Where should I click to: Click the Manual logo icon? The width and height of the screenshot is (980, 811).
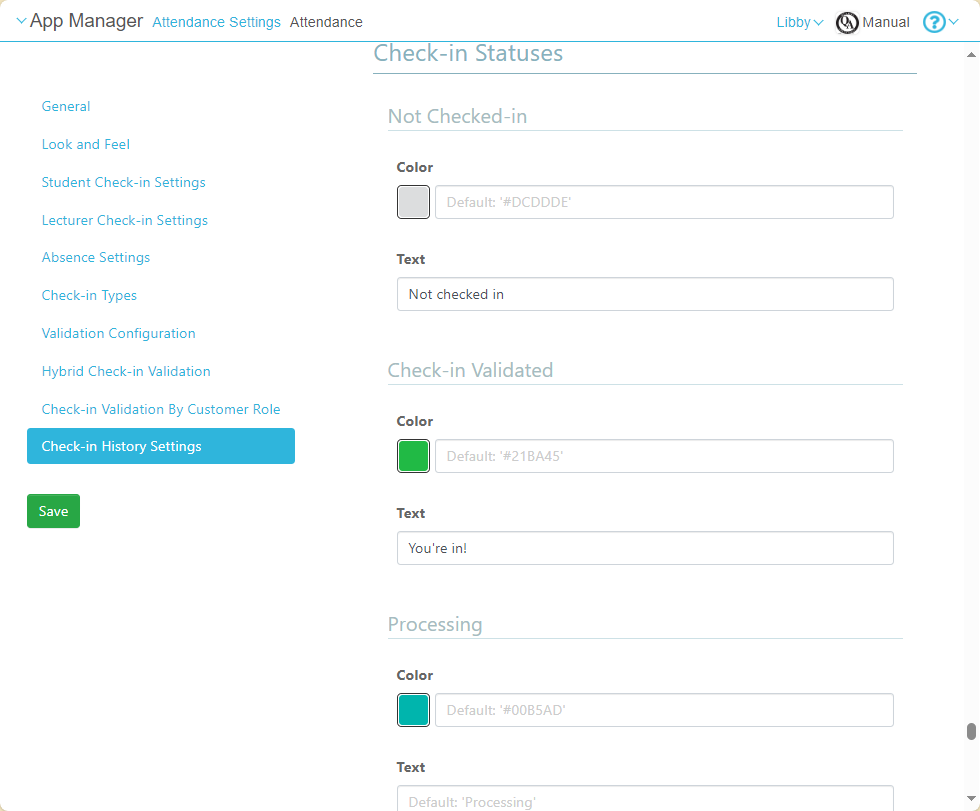[847, 23]
